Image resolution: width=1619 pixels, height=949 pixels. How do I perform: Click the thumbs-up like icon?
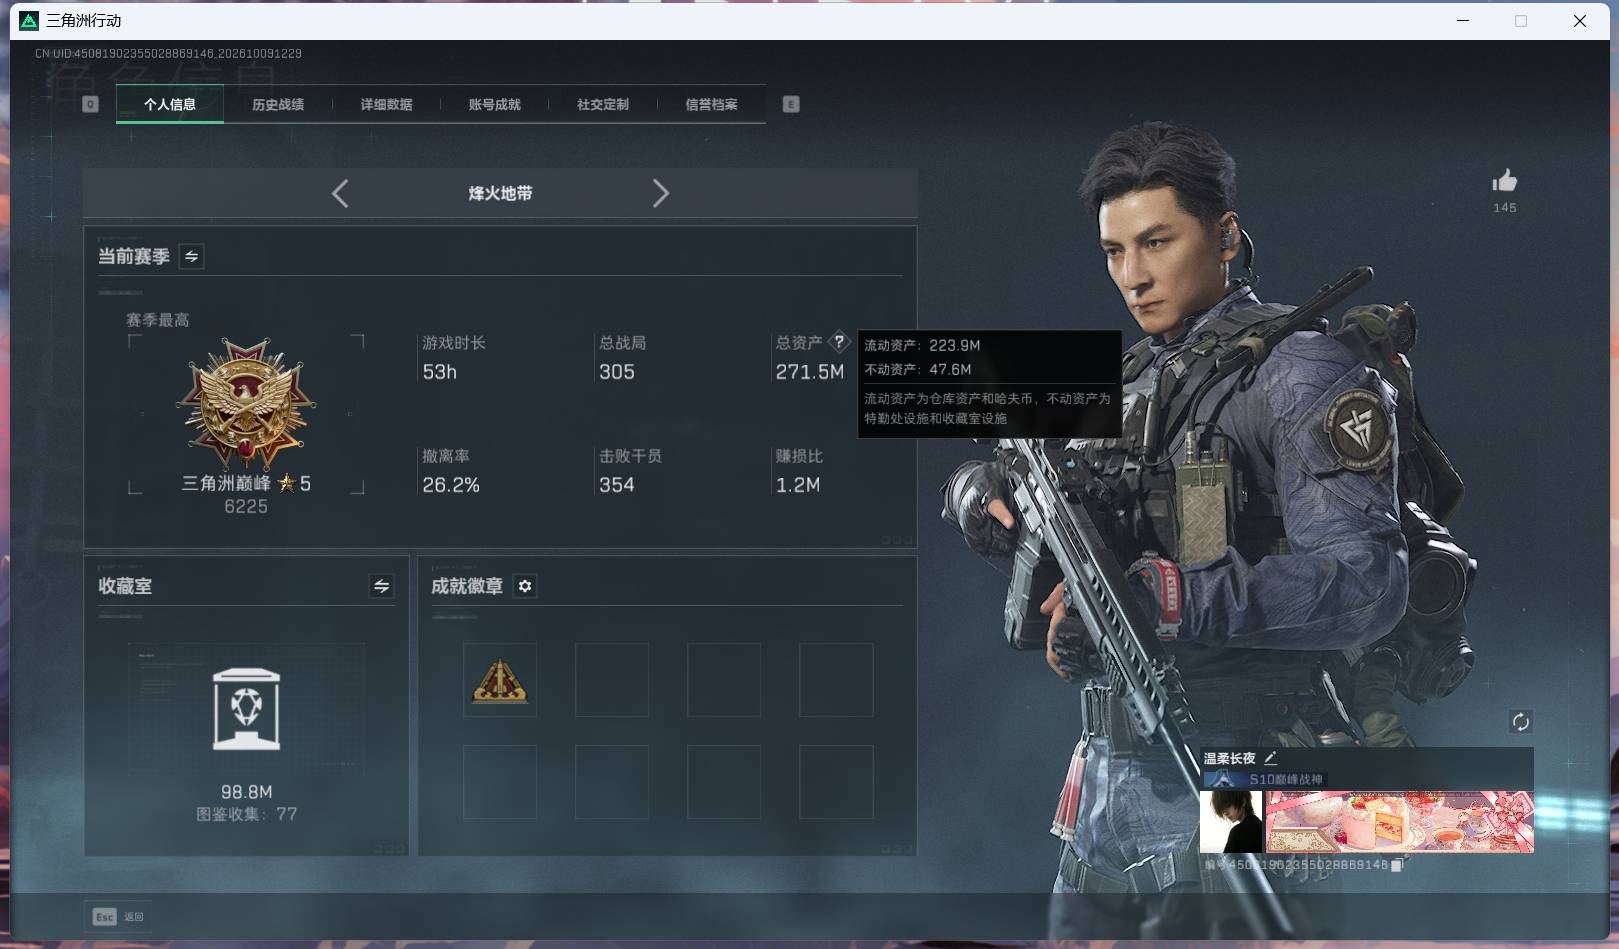[x=1504, y=181]
